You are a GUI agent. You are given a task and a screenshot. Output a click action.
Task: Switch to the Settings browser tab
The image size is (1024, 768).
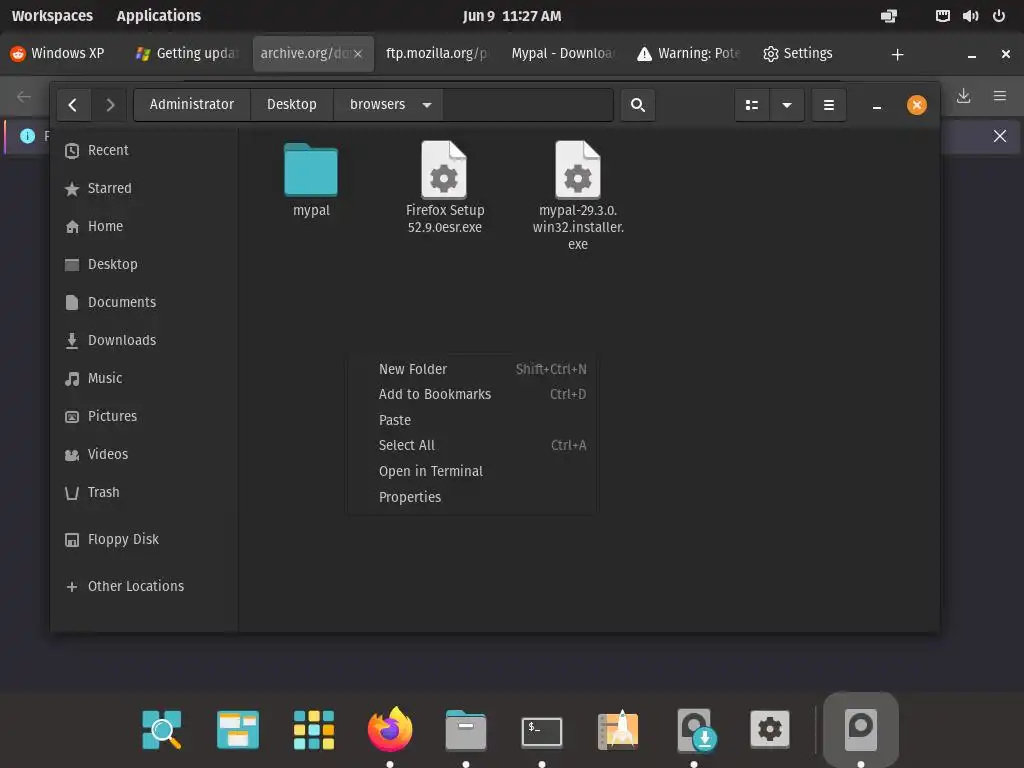click(x=798, y=54)
